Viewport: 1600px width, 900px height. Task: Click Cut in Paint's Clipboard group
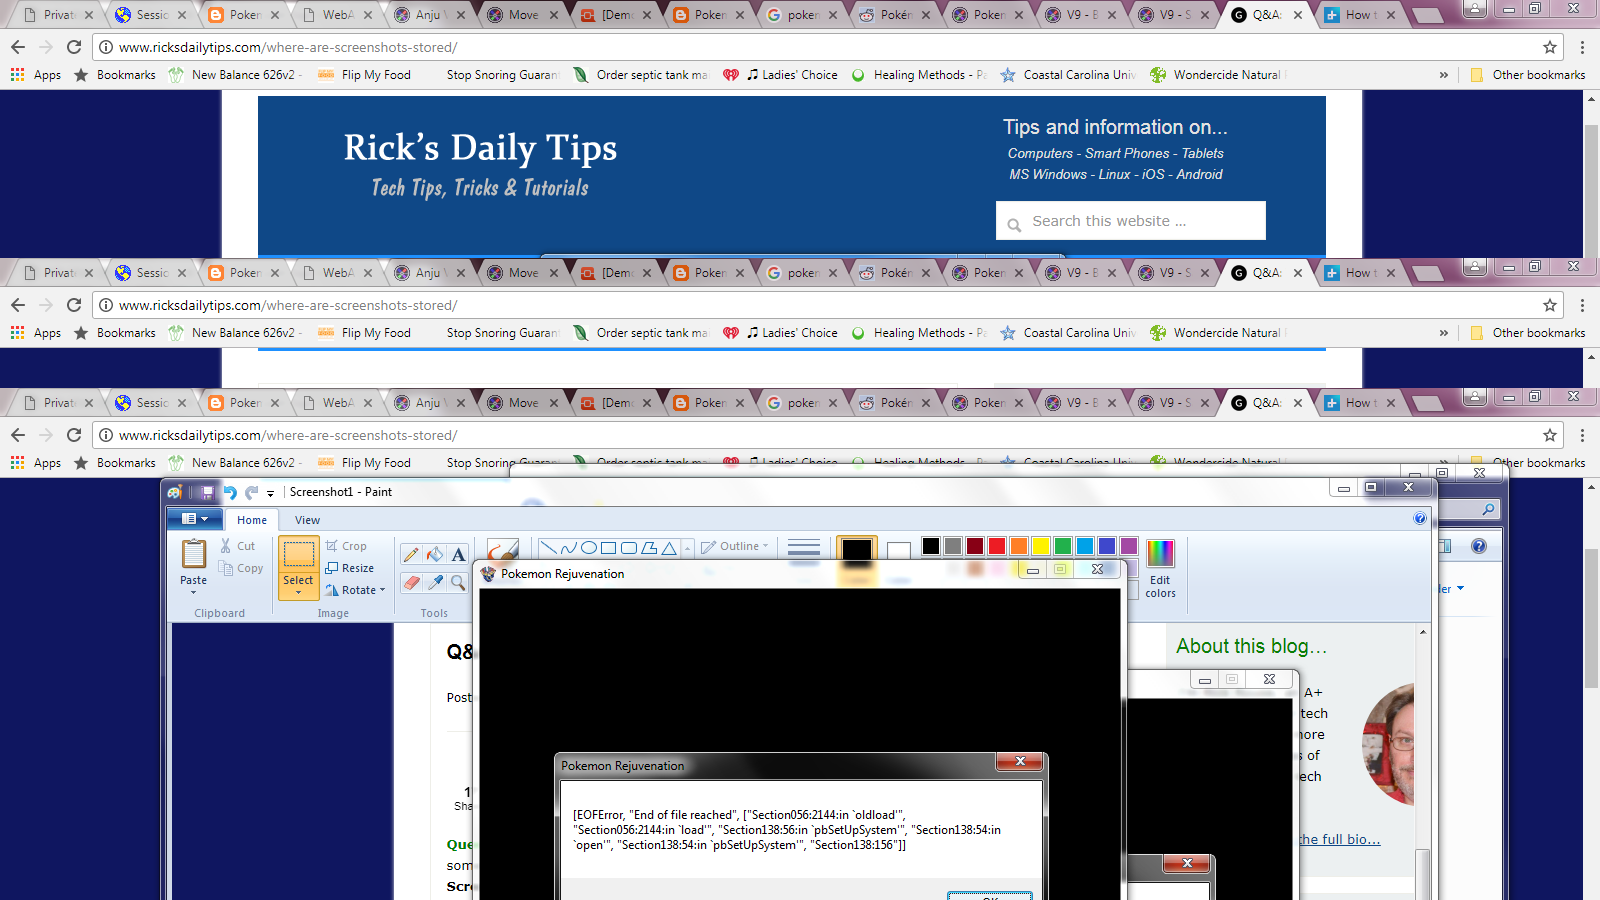coord(238,546)
